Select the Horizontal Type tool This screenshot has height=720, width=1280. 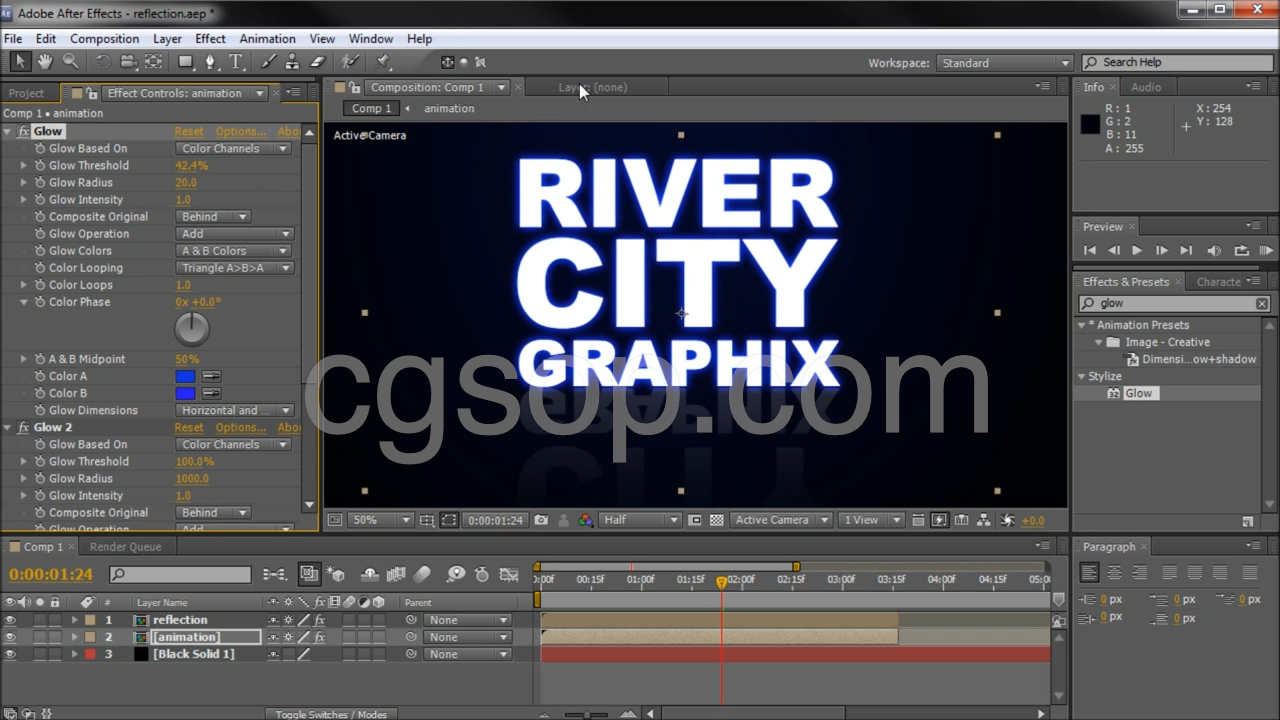[x=236, y=62]
